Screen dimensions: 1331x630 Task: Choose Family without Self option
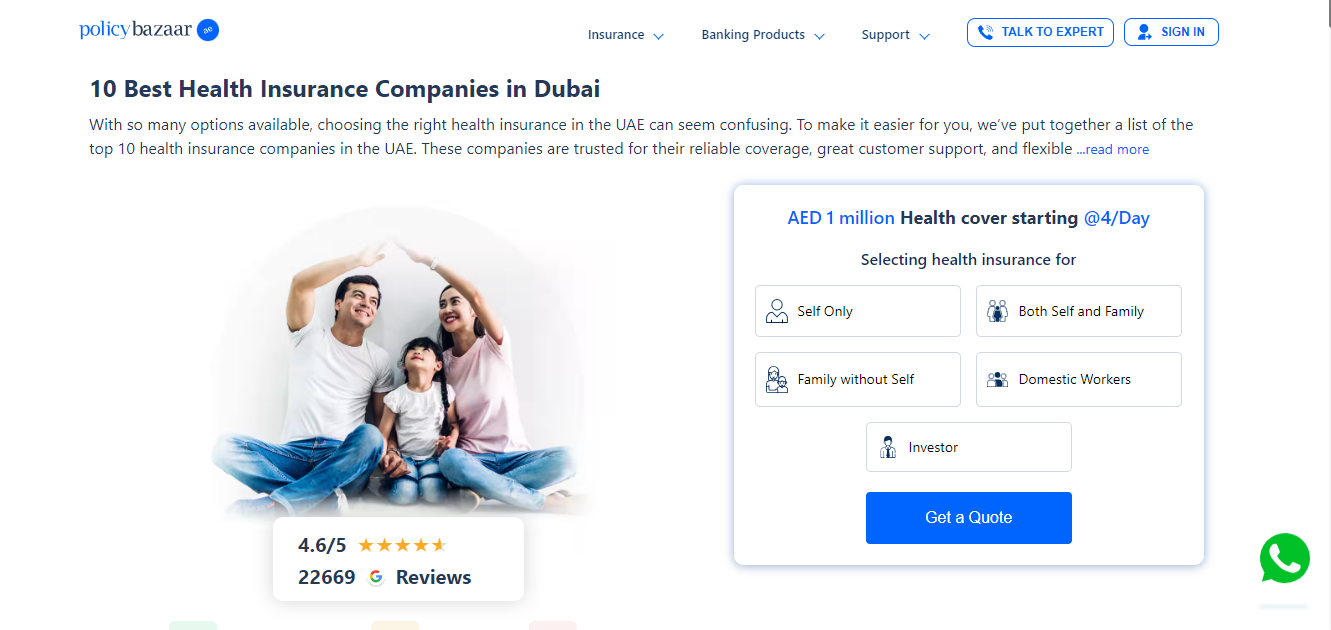[x=858, y=379]
